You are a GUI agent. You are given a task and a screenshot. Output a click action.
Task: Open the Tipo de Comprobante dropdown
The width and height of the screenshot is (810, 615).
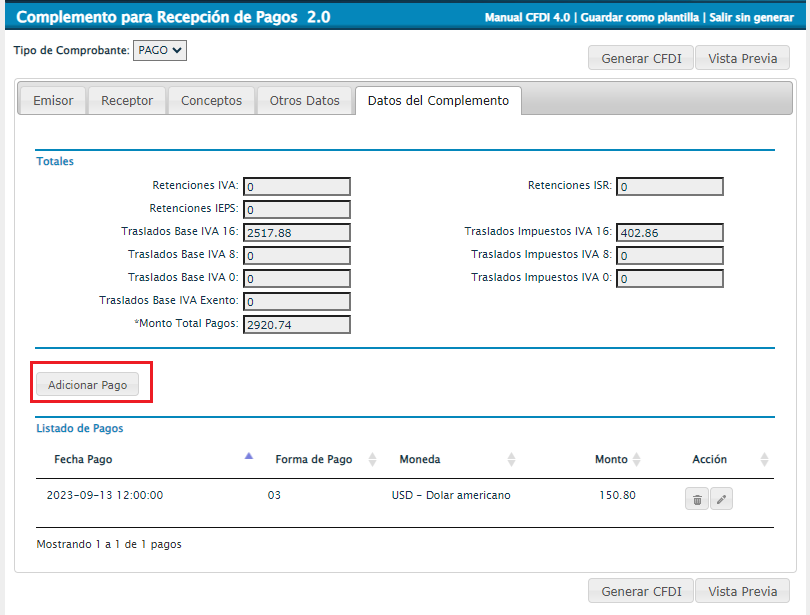(160, 51)
